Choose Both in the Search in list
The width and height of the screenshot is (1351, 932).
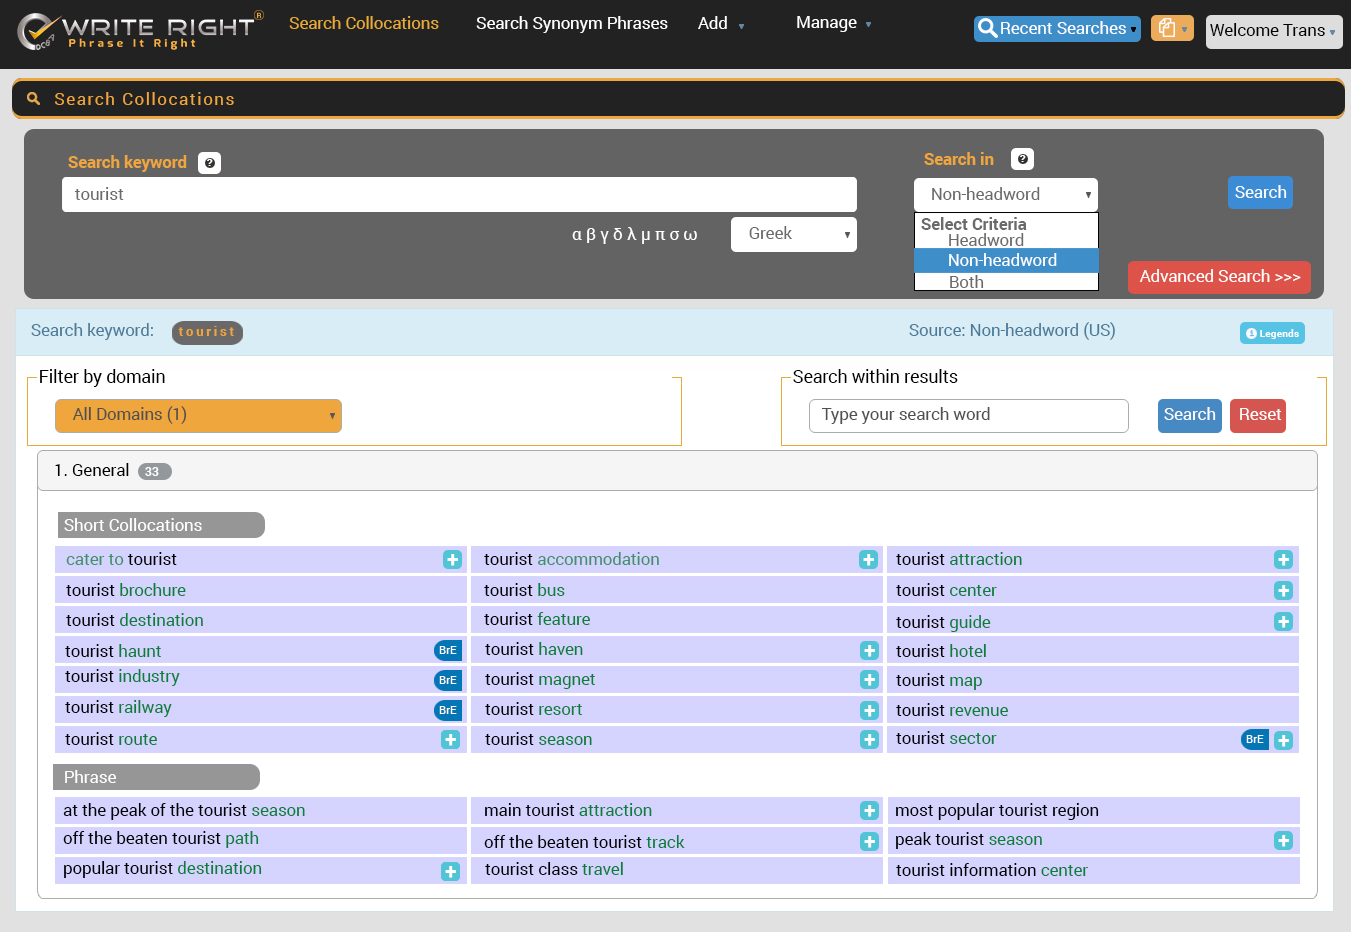pyautogui.click(x=966, y=282)
